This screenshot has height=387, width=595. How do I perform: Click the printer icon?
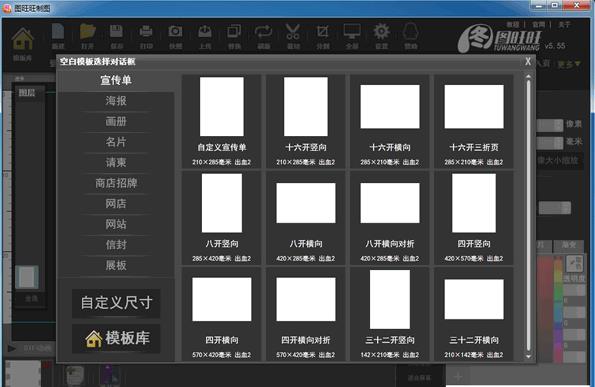click(x=146, y=32)
